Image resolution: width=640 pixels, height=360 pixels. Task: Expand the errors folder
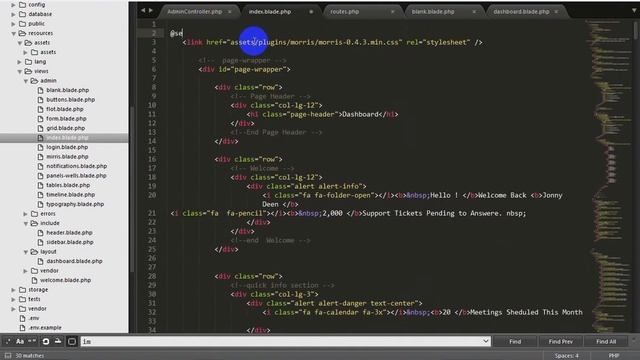[26, 214]
